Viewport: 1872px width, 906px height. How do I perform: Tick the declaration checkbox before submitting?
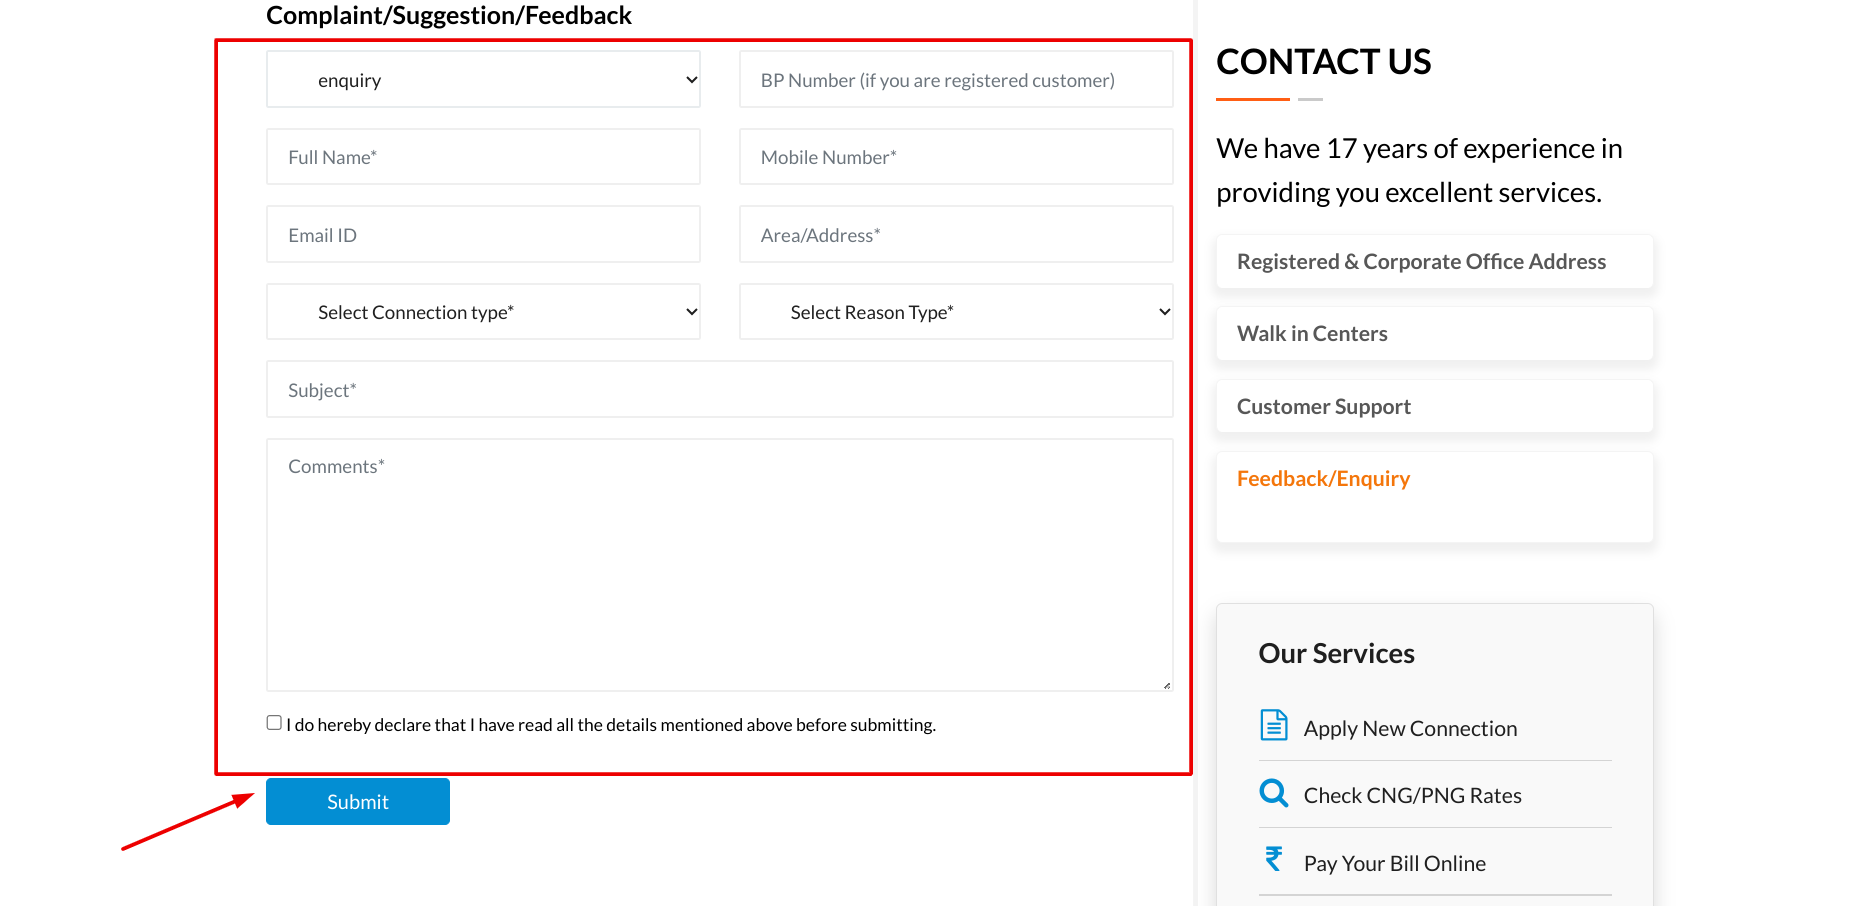274,723
